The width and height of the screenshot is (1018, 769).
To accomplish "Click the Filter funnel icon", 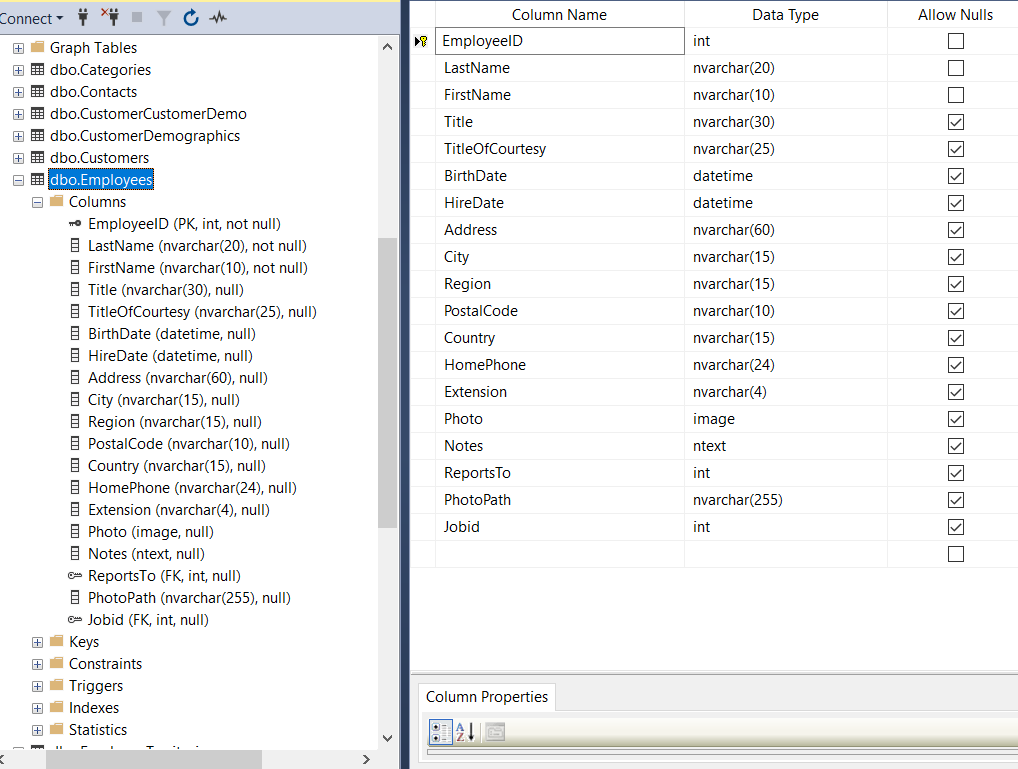I will point(164,18).
